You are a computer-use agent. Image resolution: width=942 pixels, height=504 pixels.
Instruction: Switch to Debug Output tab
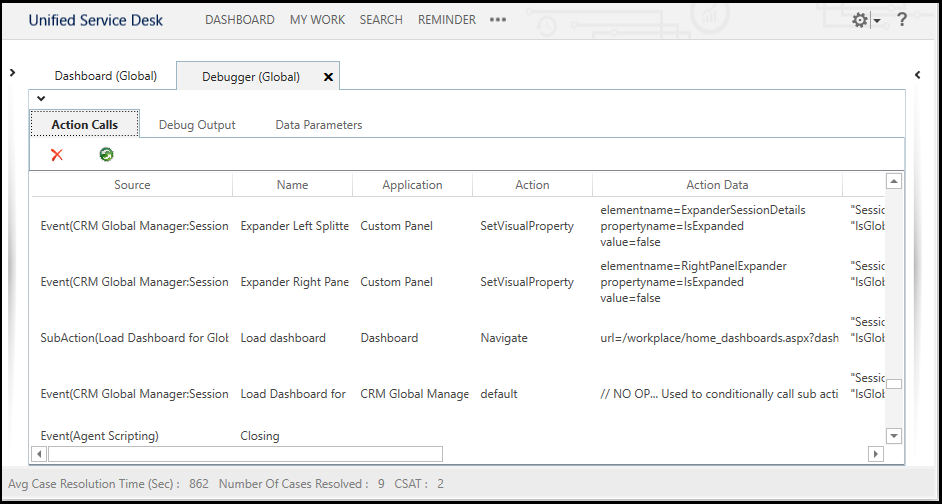point(197,125)
